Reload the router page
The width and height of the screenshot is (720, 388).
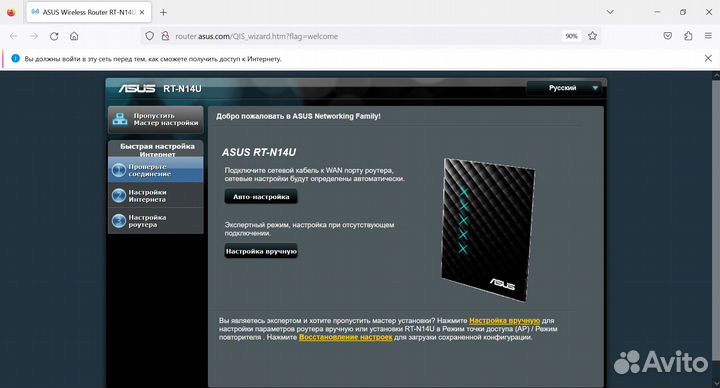click(54, 36)
